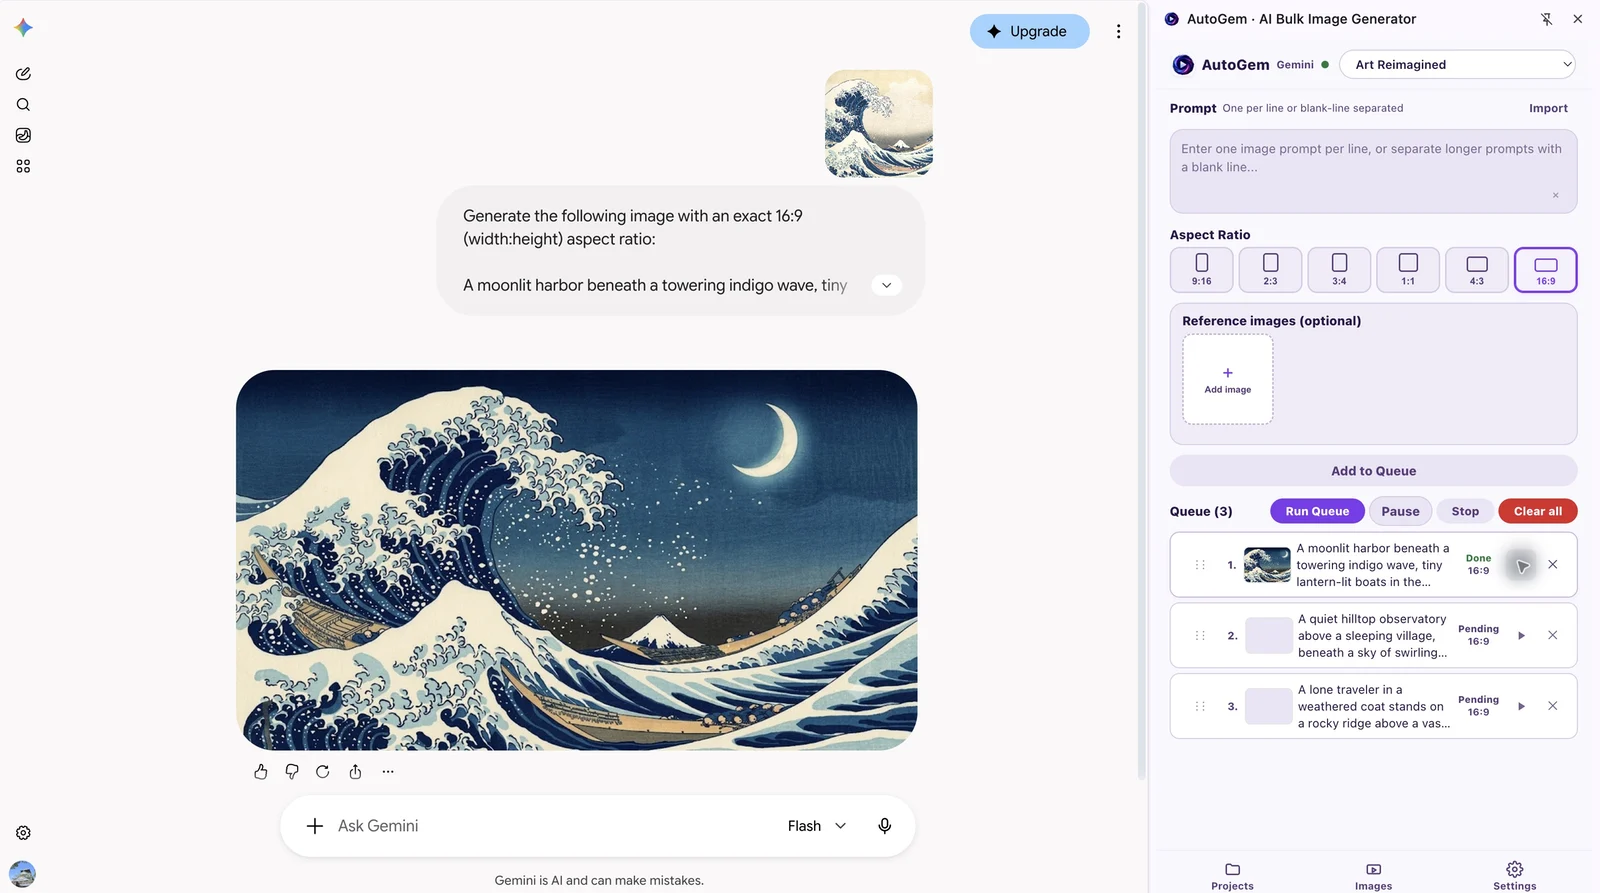Regenerate the response

coord(323,772)
